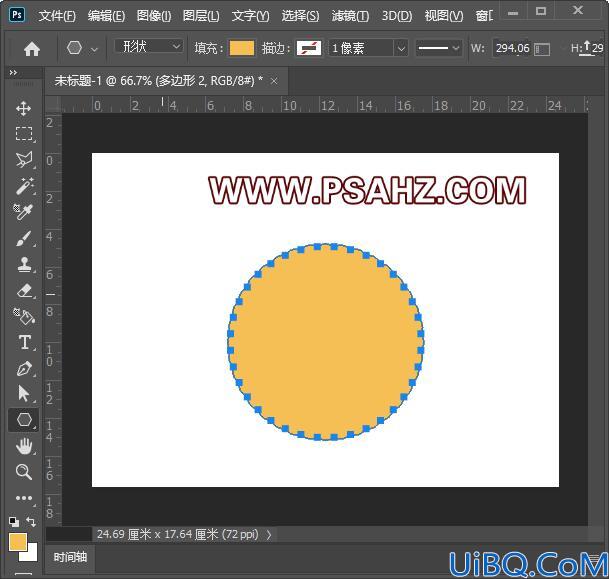Expand the status bar info arrow

click(x=269, y=535)
